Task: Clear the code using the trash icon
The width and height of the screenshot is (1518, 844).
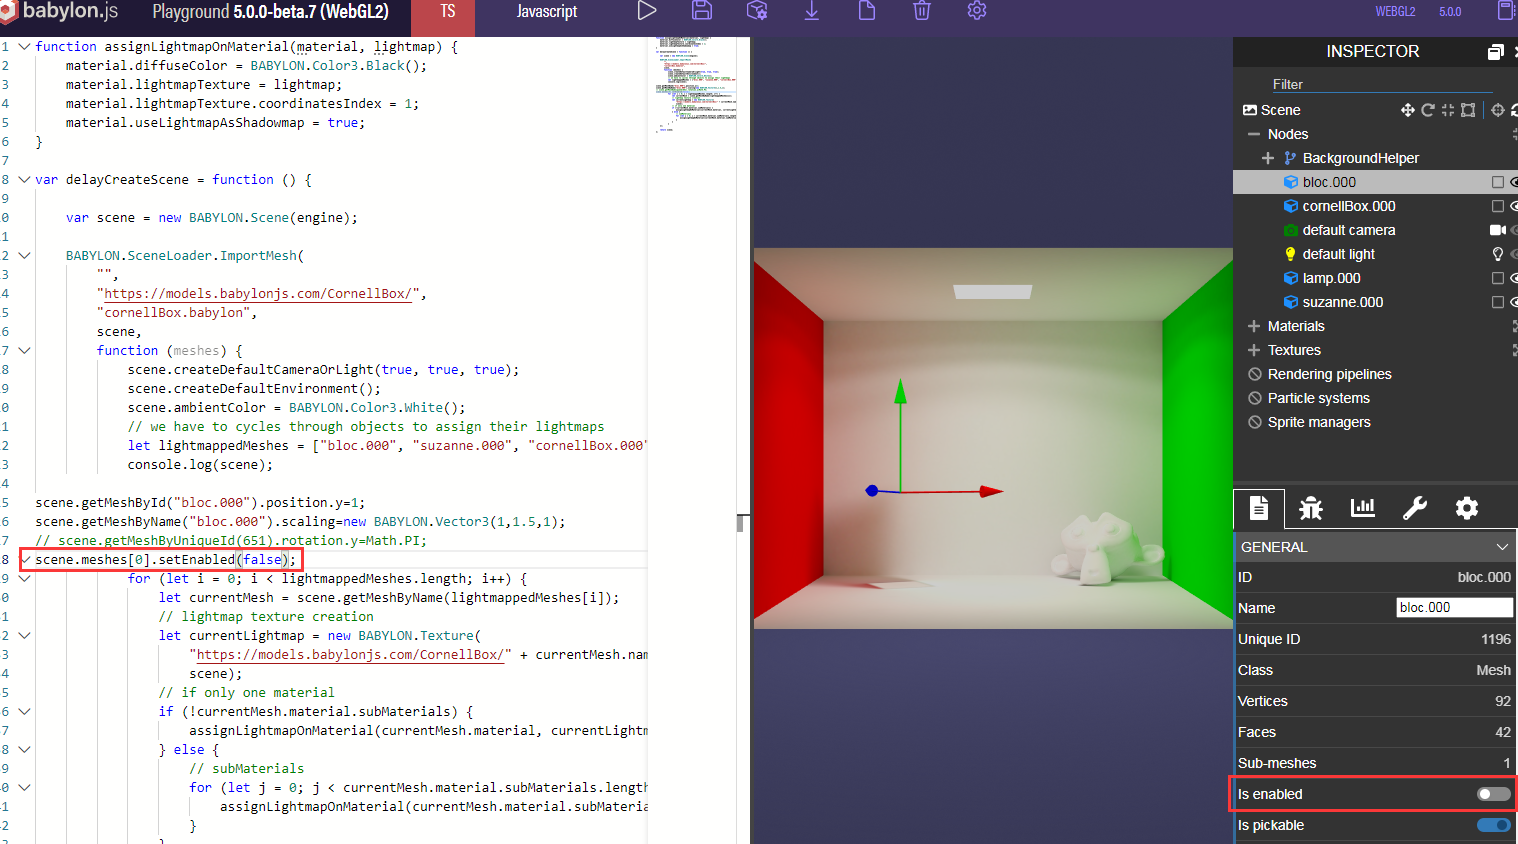Action: pos(921,10)
